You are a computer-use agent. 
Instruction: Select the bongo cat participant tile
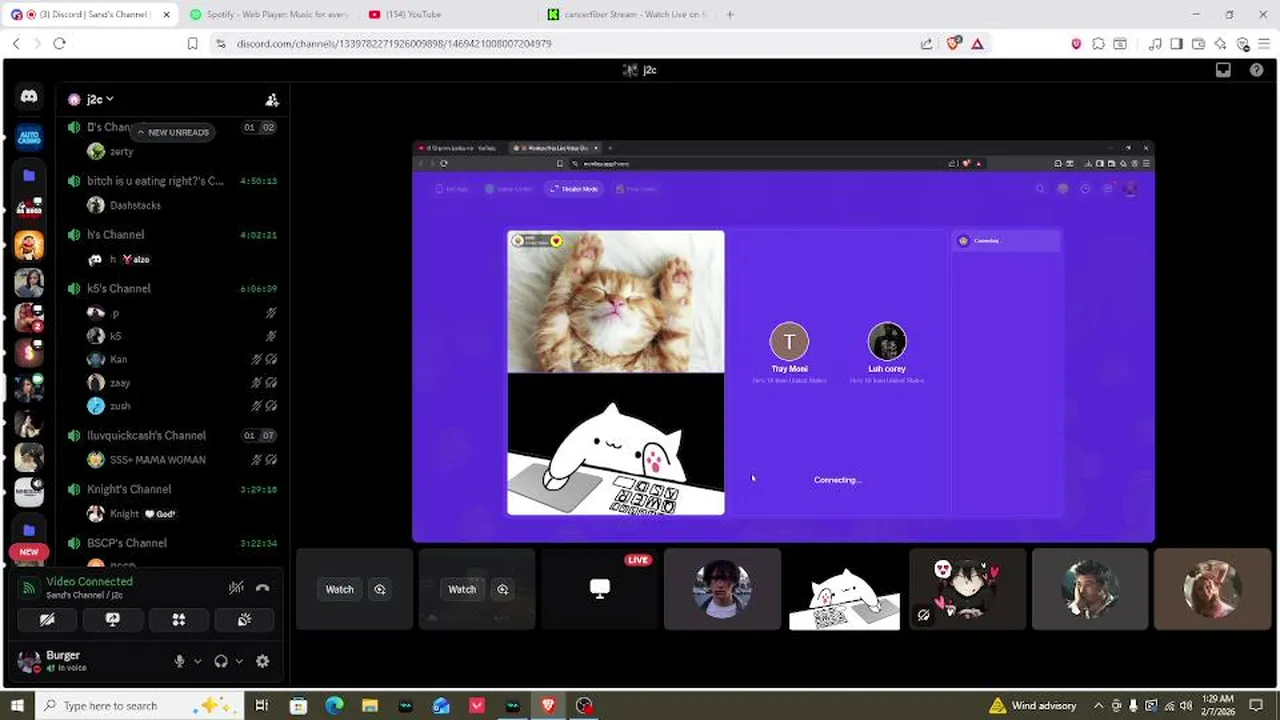pyautogui.click(x=845, y=589)
